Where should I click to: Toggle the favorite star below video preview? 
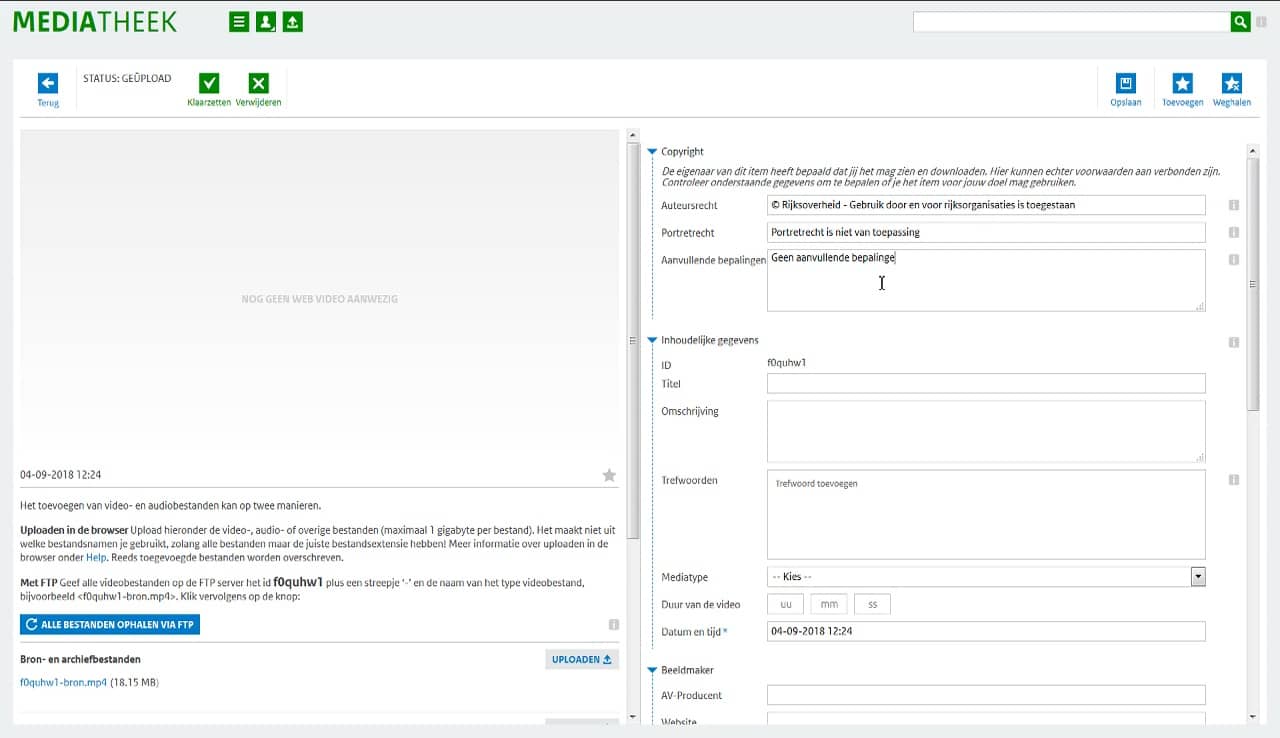pyautogui.click(x=609, y=475)
